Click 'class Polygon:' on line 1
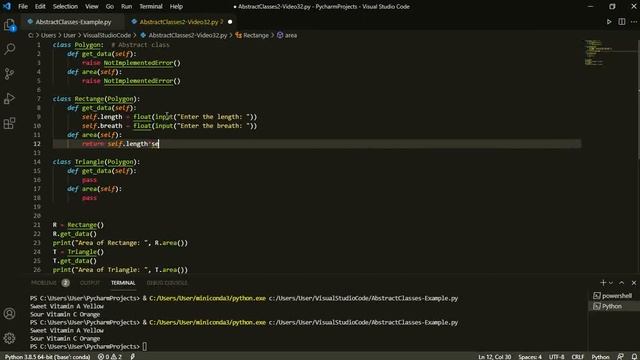Viewport: 640px width, 360px height. click(x=78, y=45)
